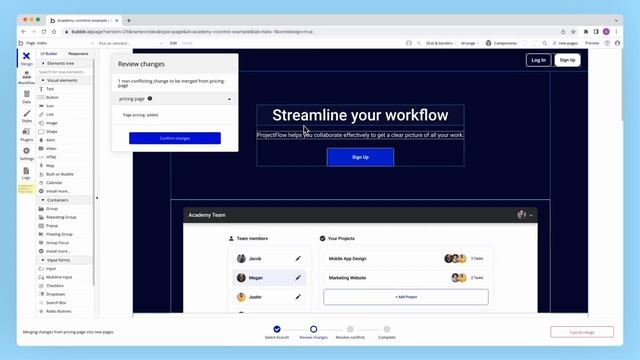640x360 pixels.
Task: Switch to the UI Builder tab
Action: [49, 53]
